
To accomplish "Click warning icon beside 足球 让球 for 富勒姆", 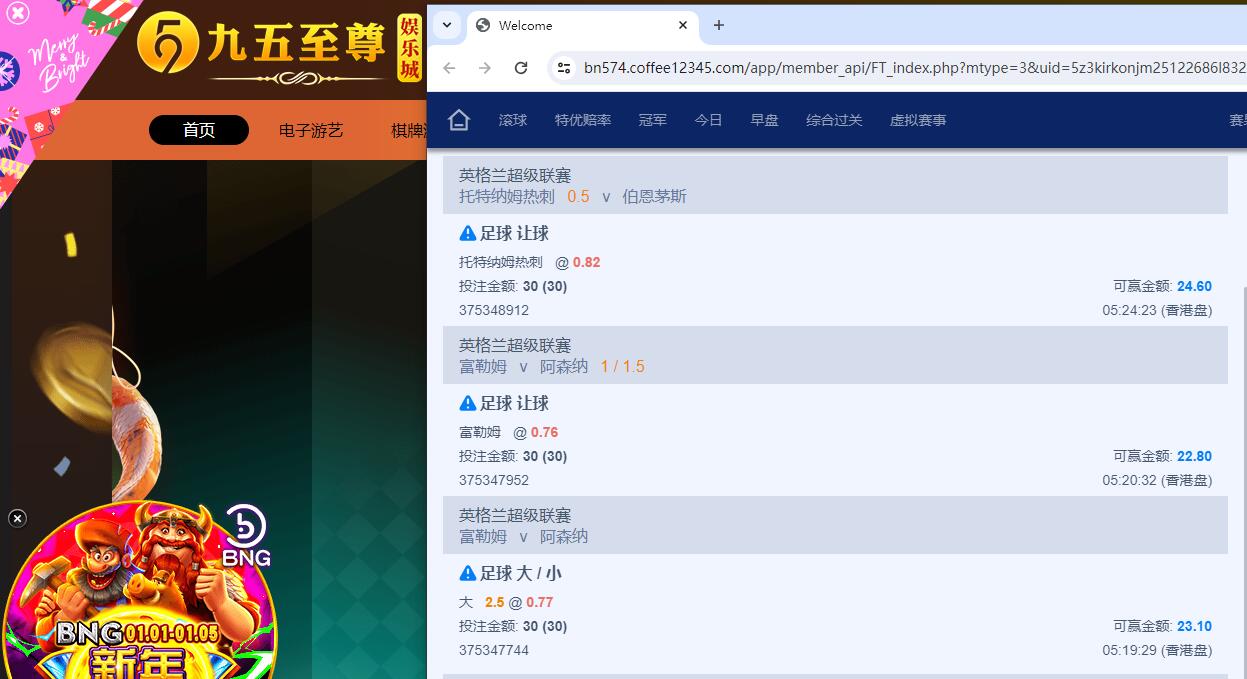I will [467, 403].
